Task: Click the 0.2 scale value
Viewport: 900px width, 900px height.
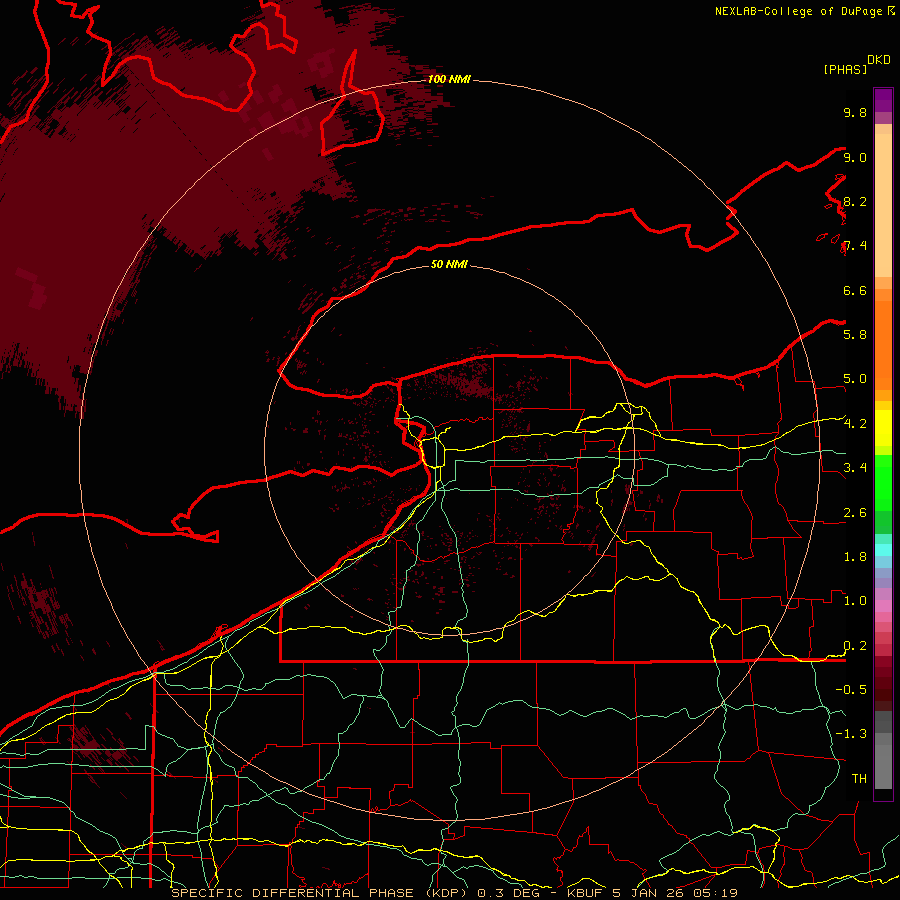Action: click(x=855, y=646)
